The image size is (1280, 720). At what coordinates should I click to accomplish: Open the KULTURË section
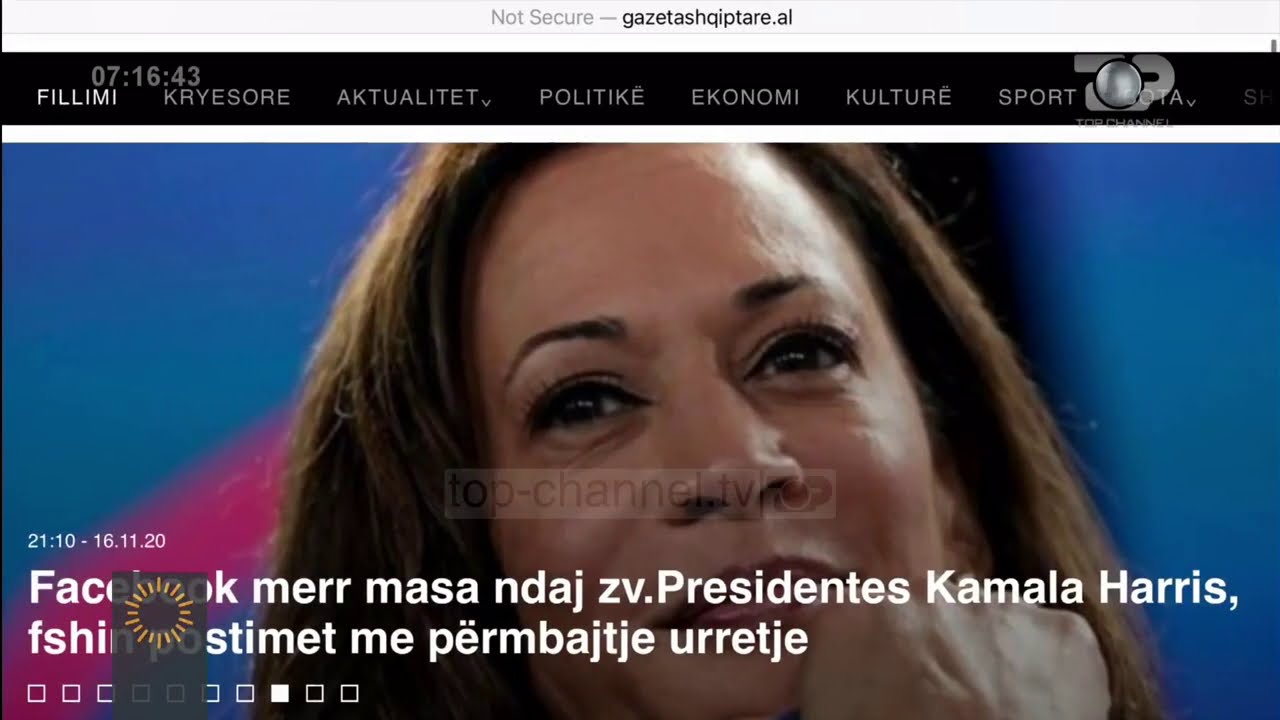coord(899,97)
